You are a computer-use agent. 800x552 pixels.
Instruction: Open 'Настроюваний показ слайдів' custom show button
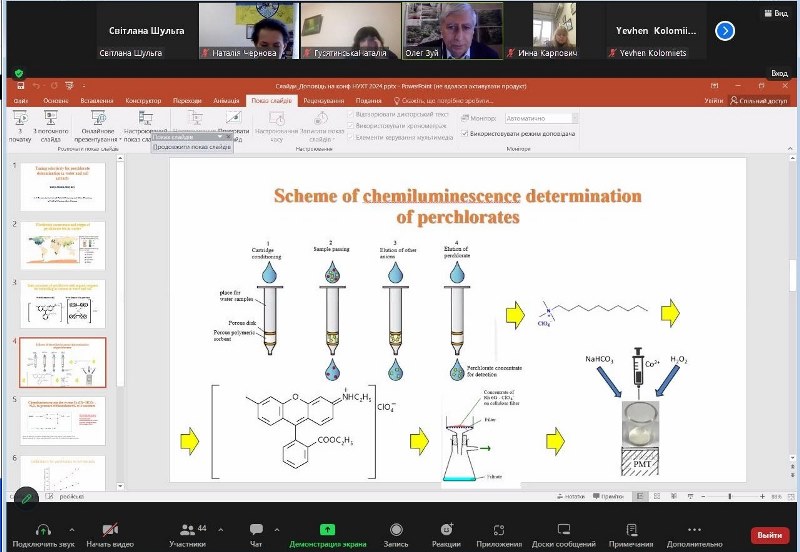tap(145, 126)
